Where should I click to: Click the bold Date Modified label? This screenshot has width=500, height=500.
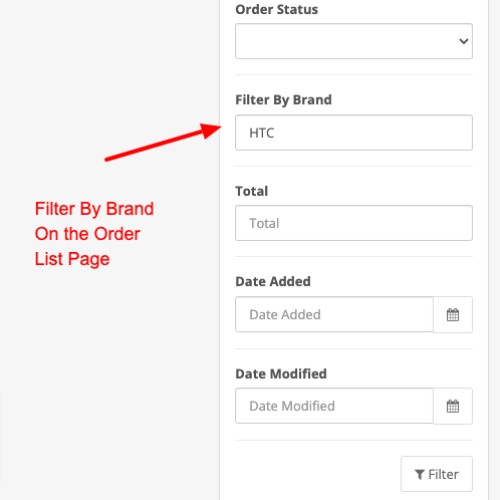click(x=281, y=374)
